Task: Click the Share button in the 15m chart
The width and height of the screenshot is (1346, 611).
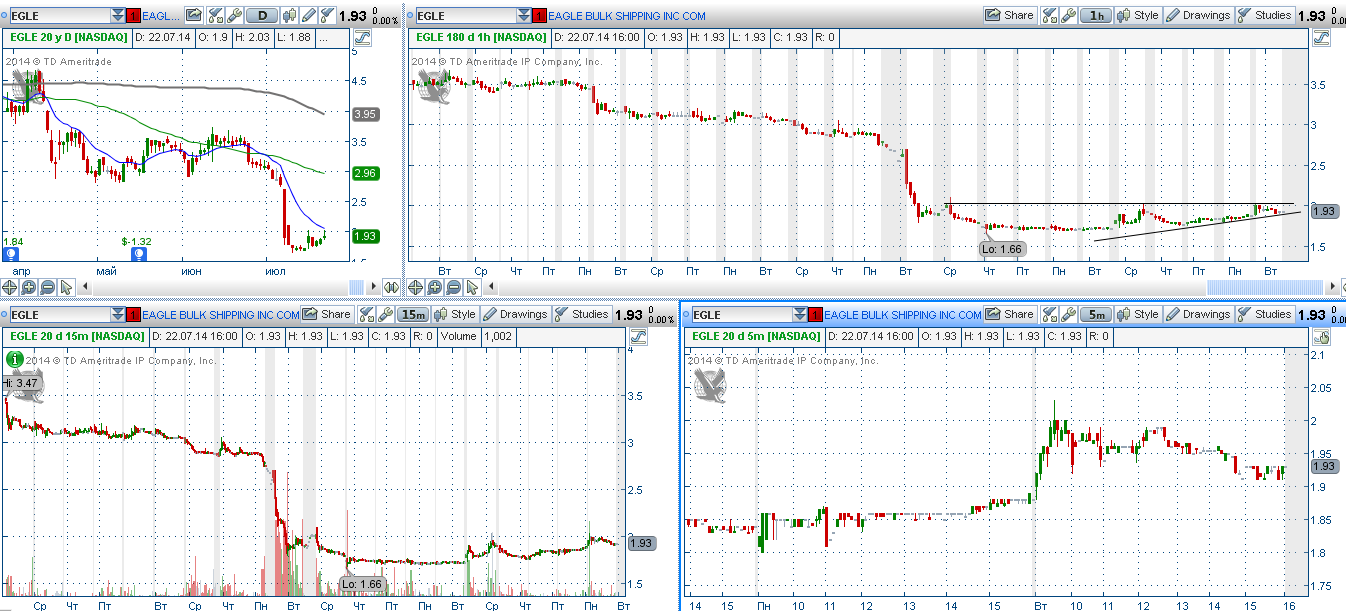Action: click(x=327, y=314)
